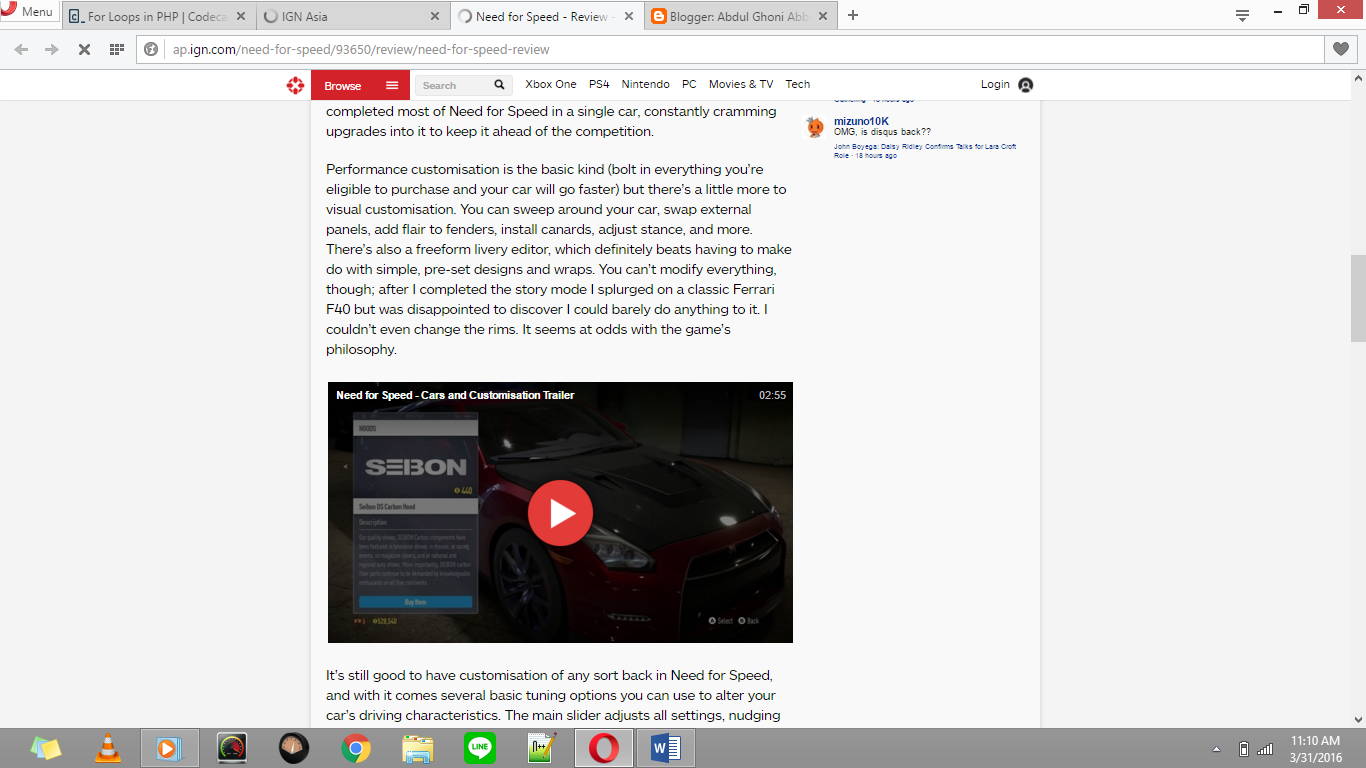Click the site info globe icon
Image resolution: width=1366 pixels, height=768 pixels.
click(x=152, y=49)
